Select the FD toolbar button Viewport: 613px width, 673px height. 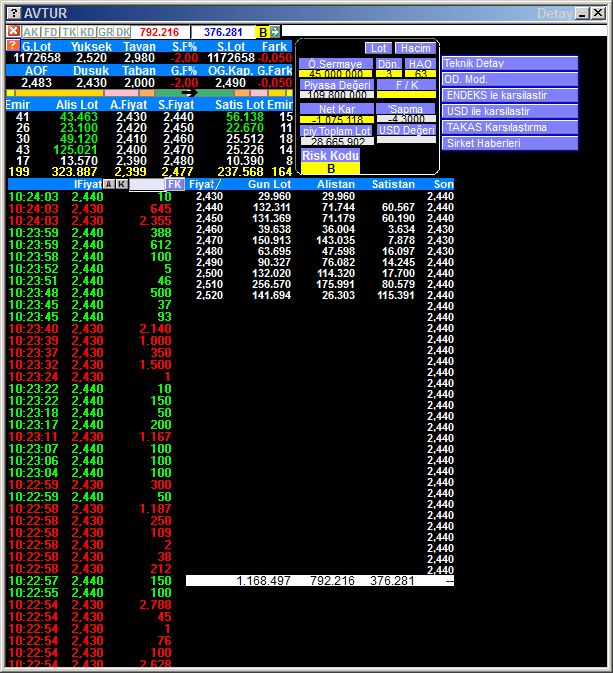coord(51,32)
